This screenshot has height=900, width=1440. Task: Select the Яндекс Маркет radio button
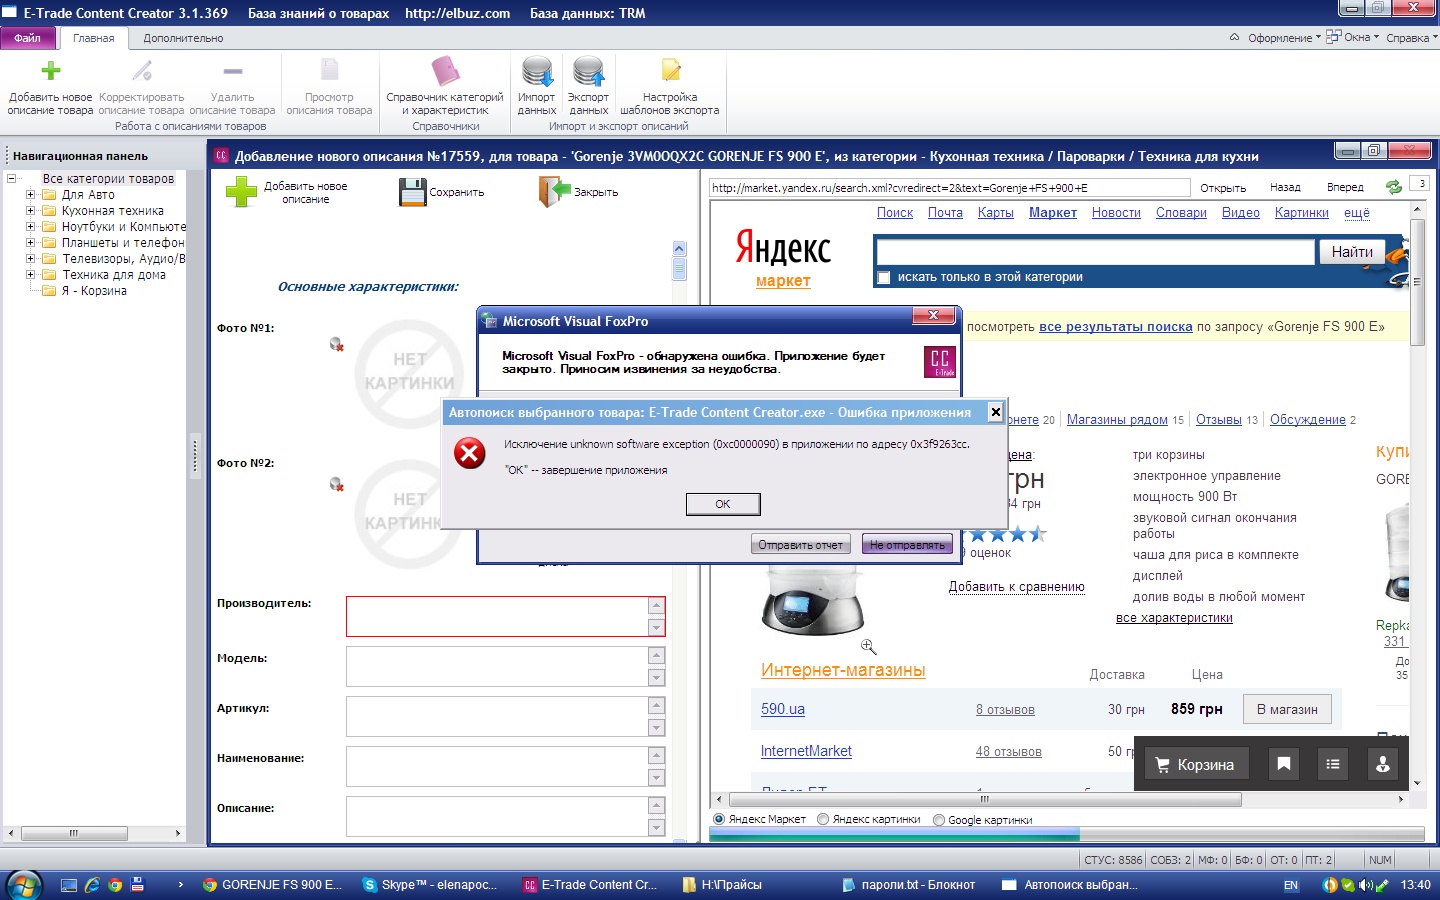tap(718, 819)
